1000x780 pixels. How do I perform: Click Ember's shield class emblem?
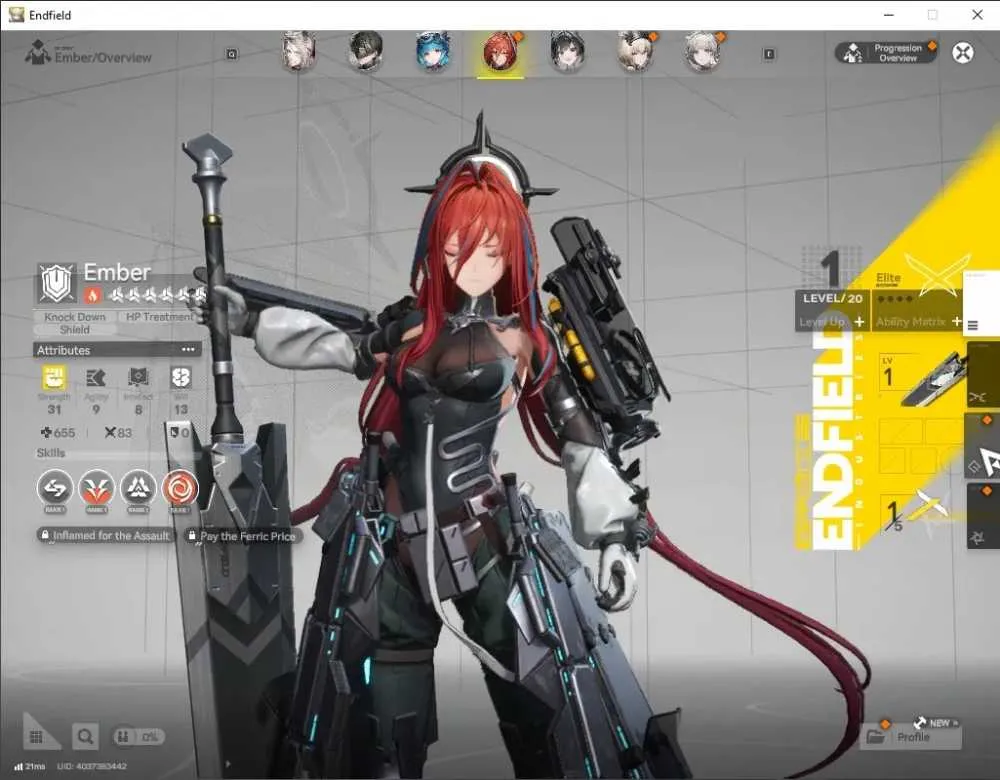pos(56,283)
